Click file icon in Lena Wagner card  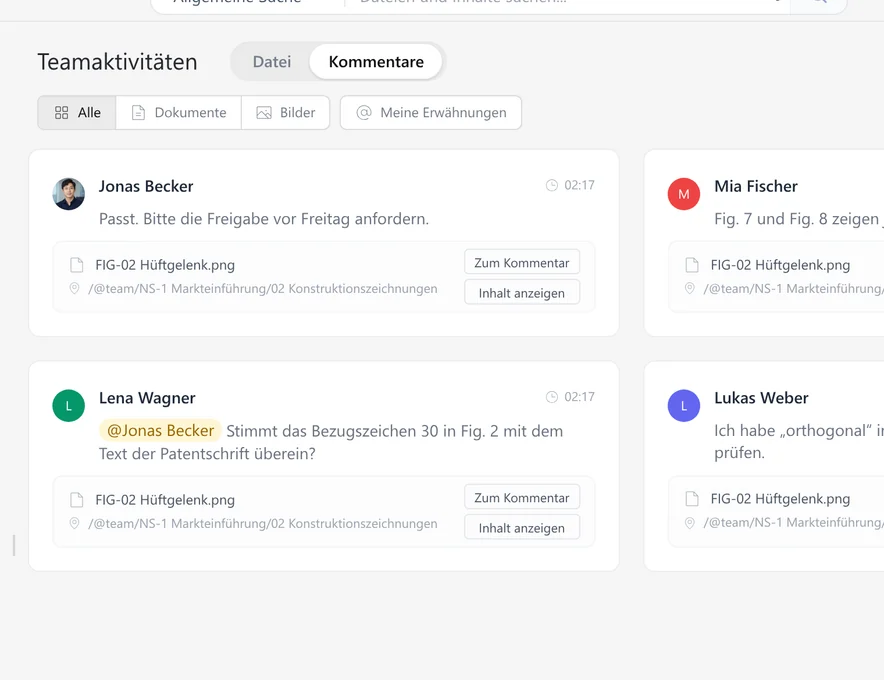click(77, 500)
